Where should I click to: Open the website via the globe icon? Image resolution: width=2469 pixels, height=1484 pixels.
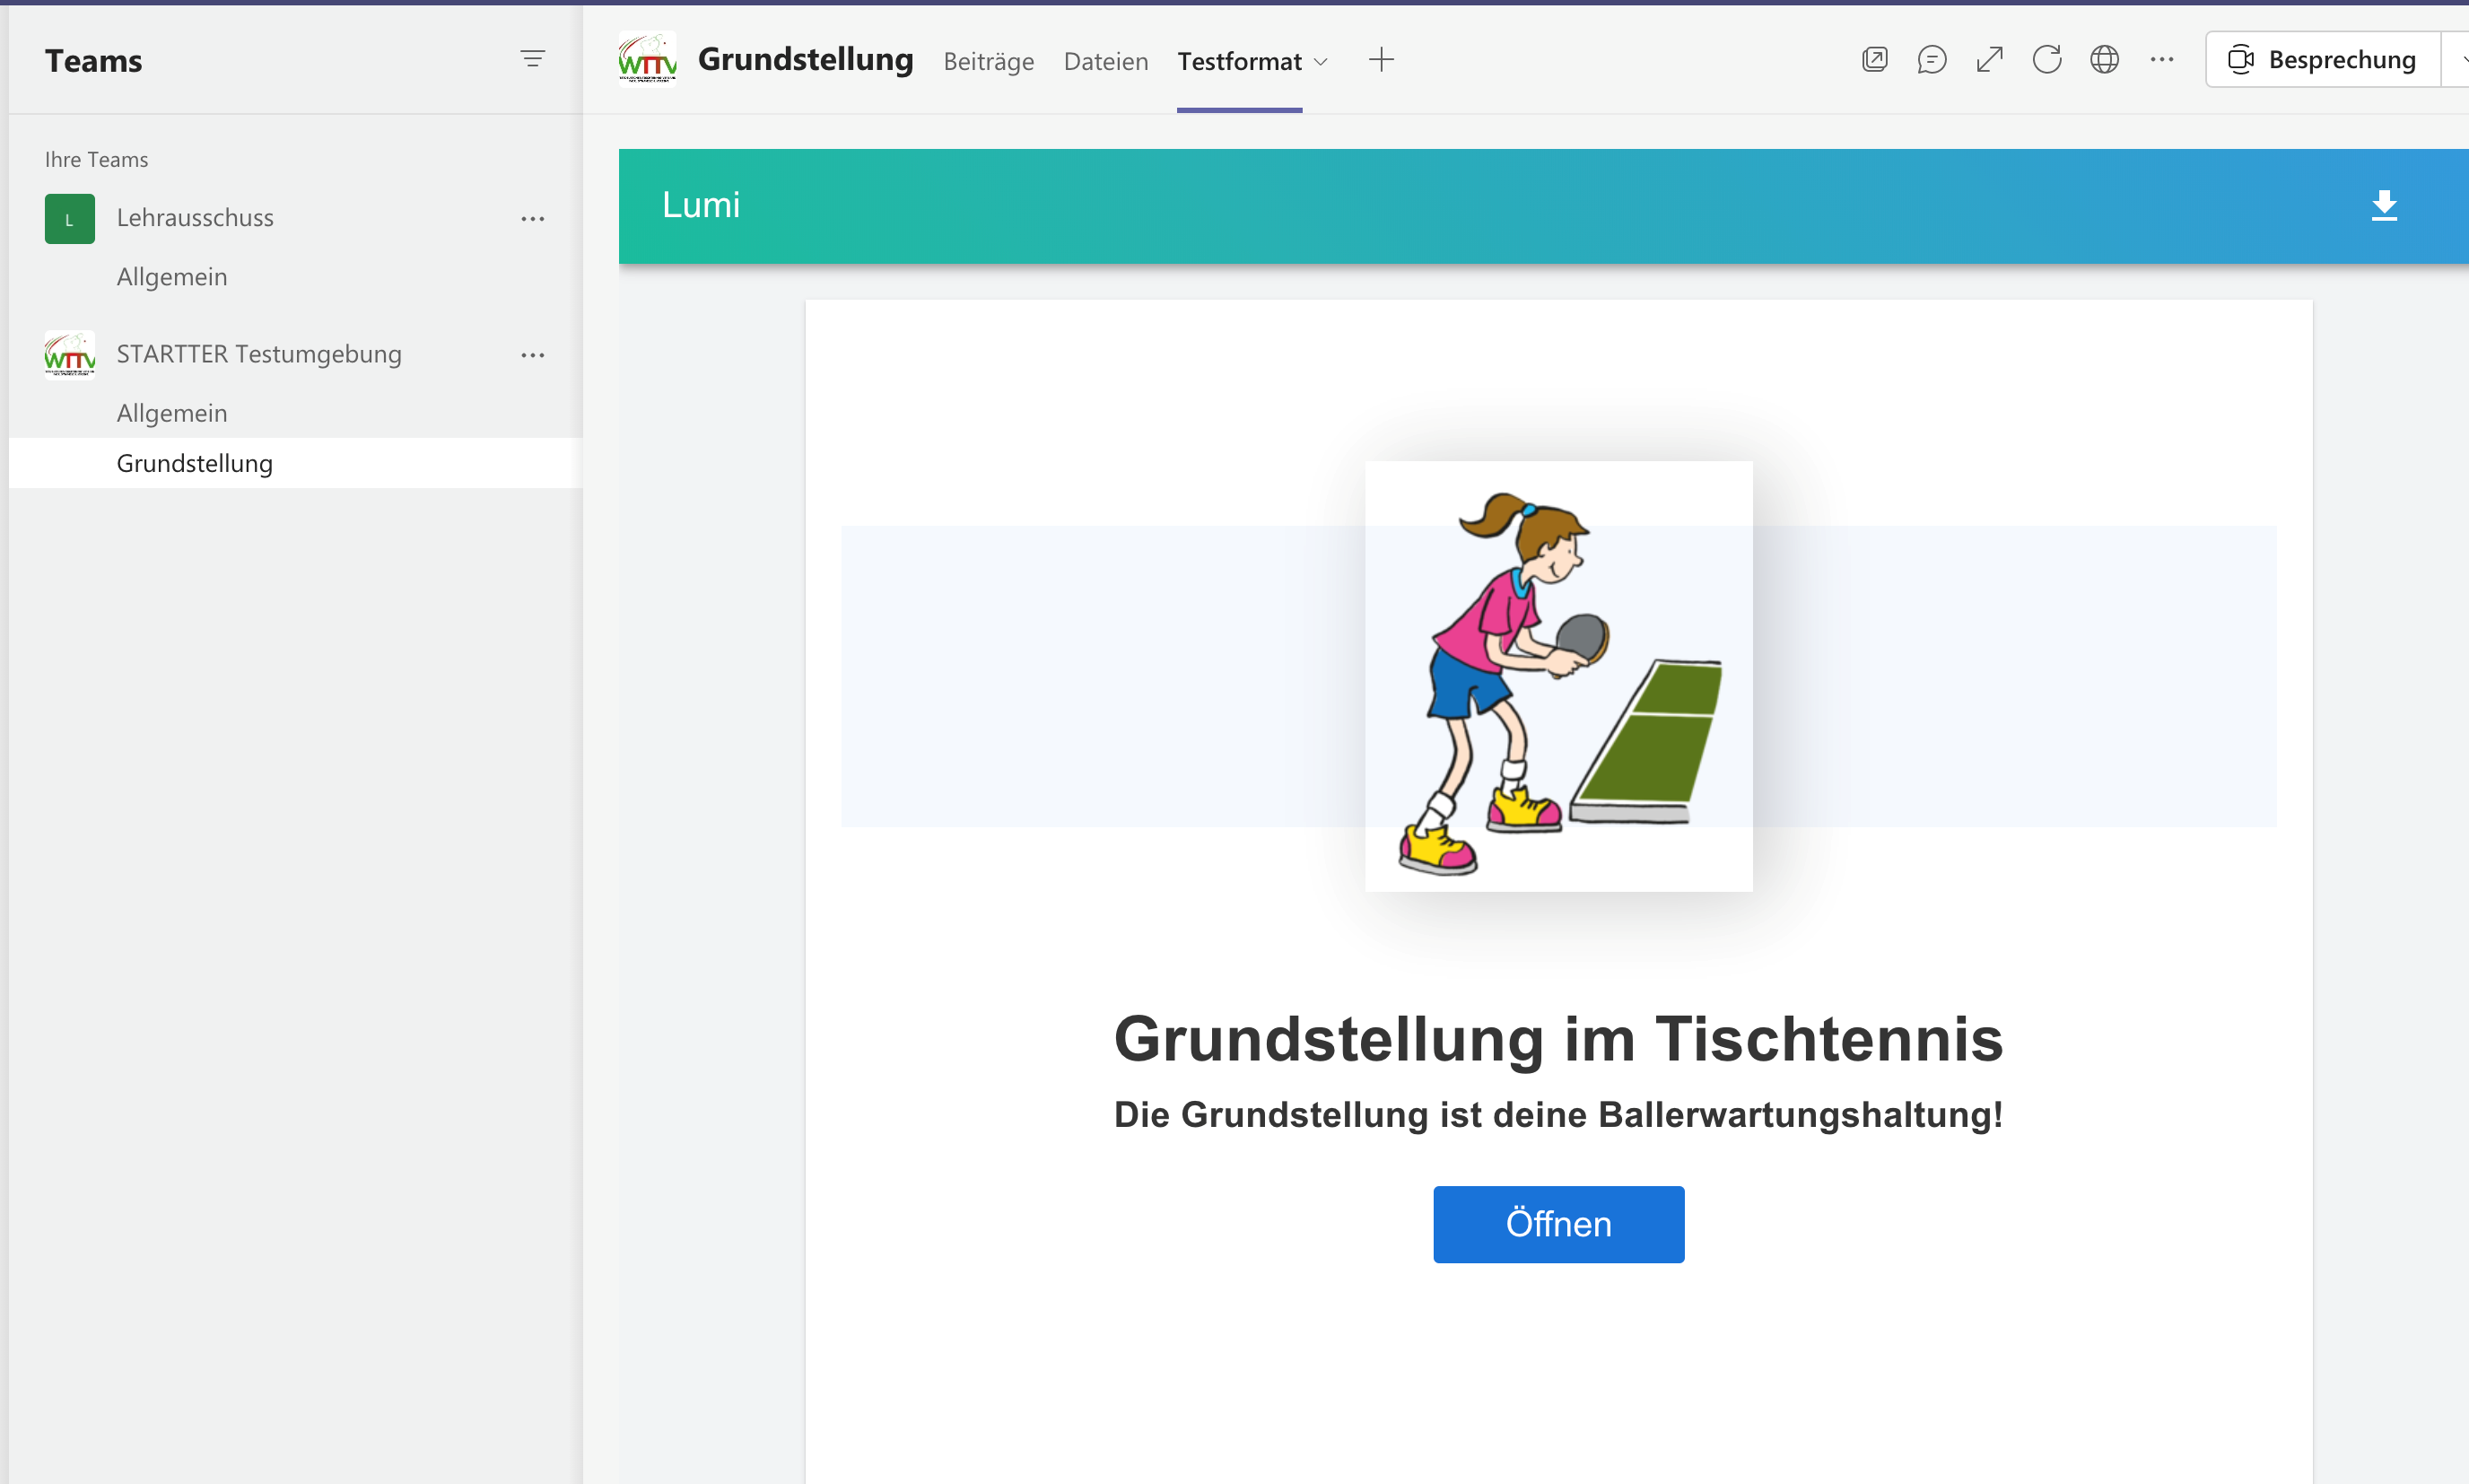tap(2104, 60)
